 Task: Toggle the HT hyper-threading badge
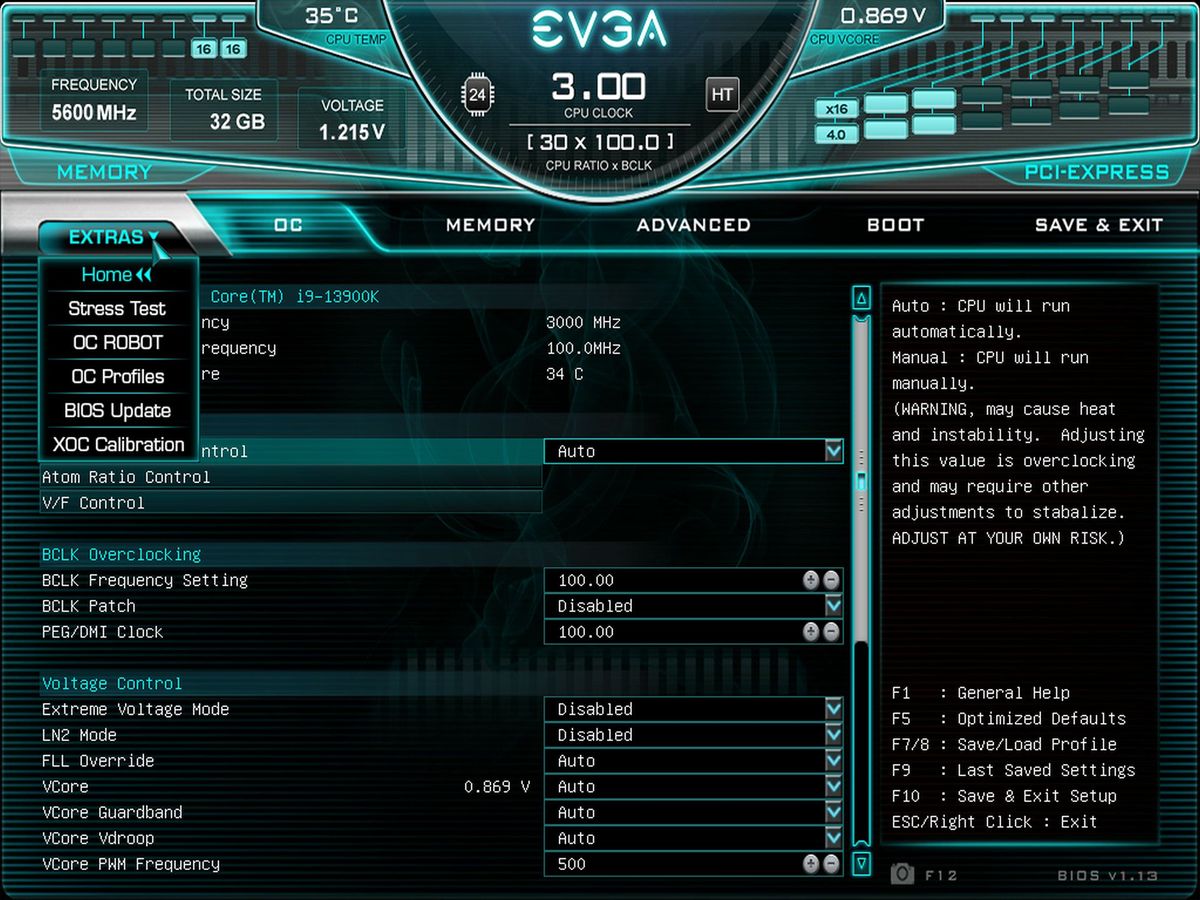click(721, 95)
